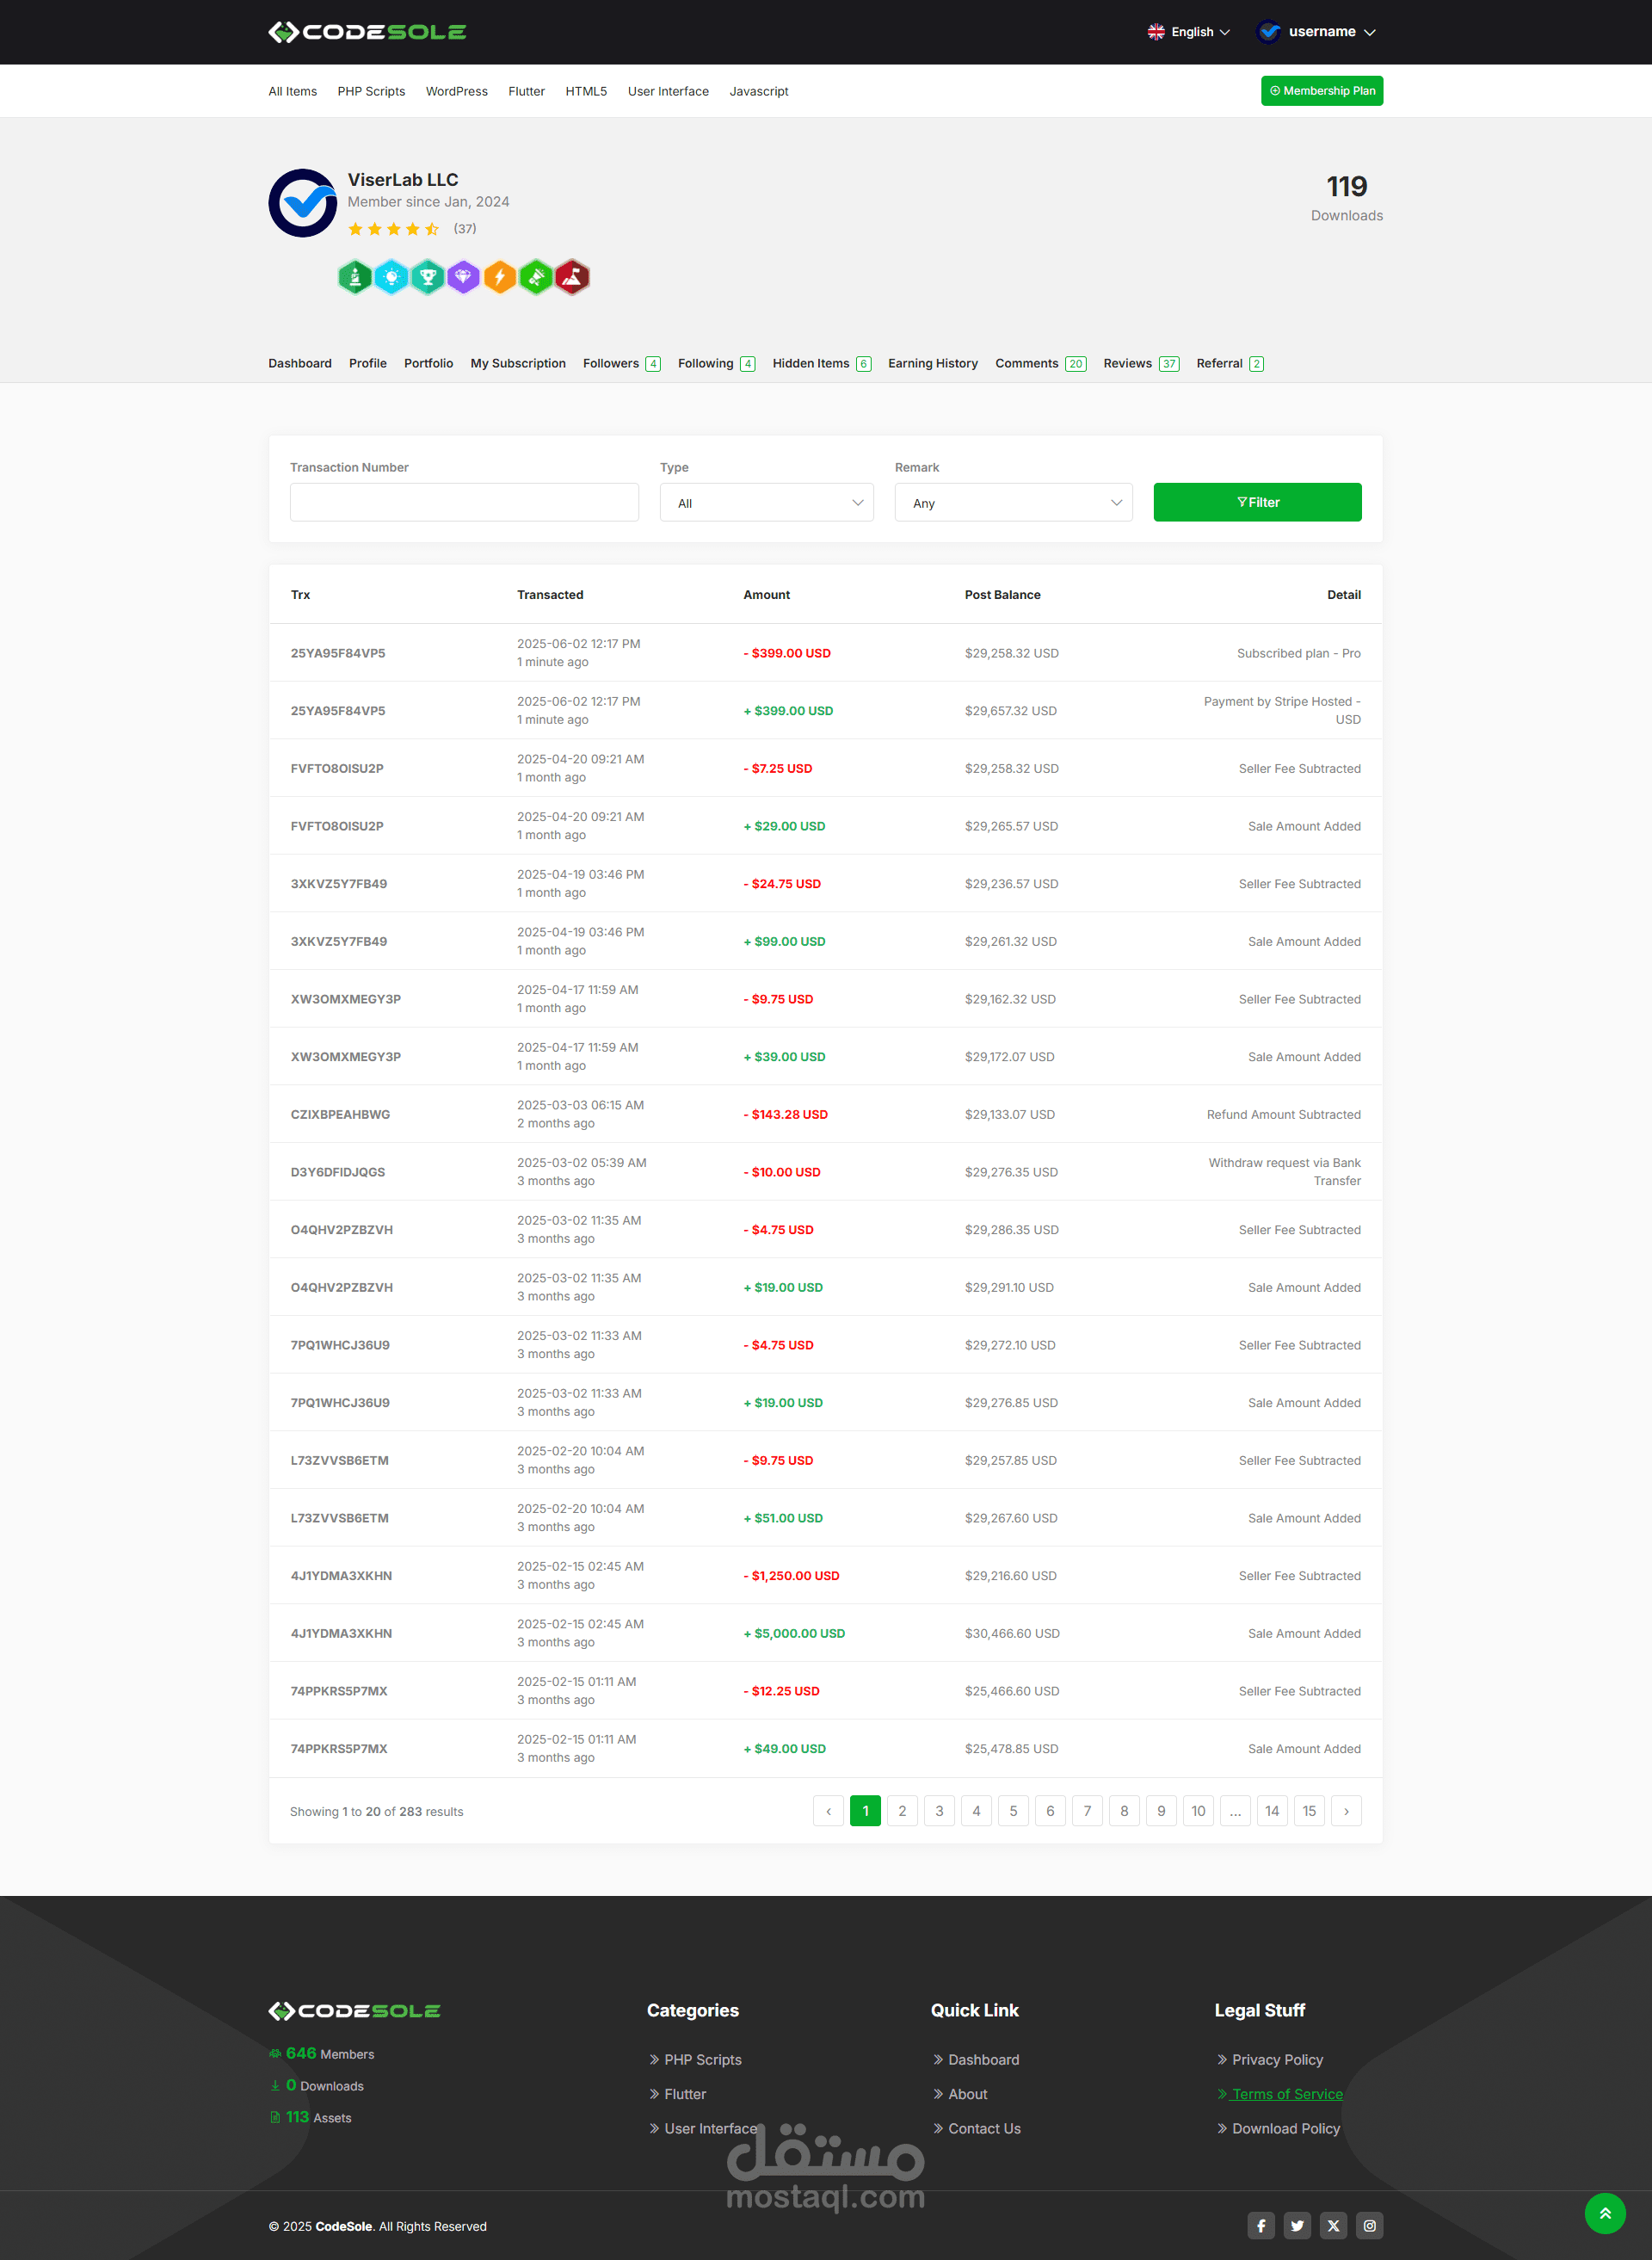
Task: Click the Instagram icon in footer
Action: coord(1370,2225)
